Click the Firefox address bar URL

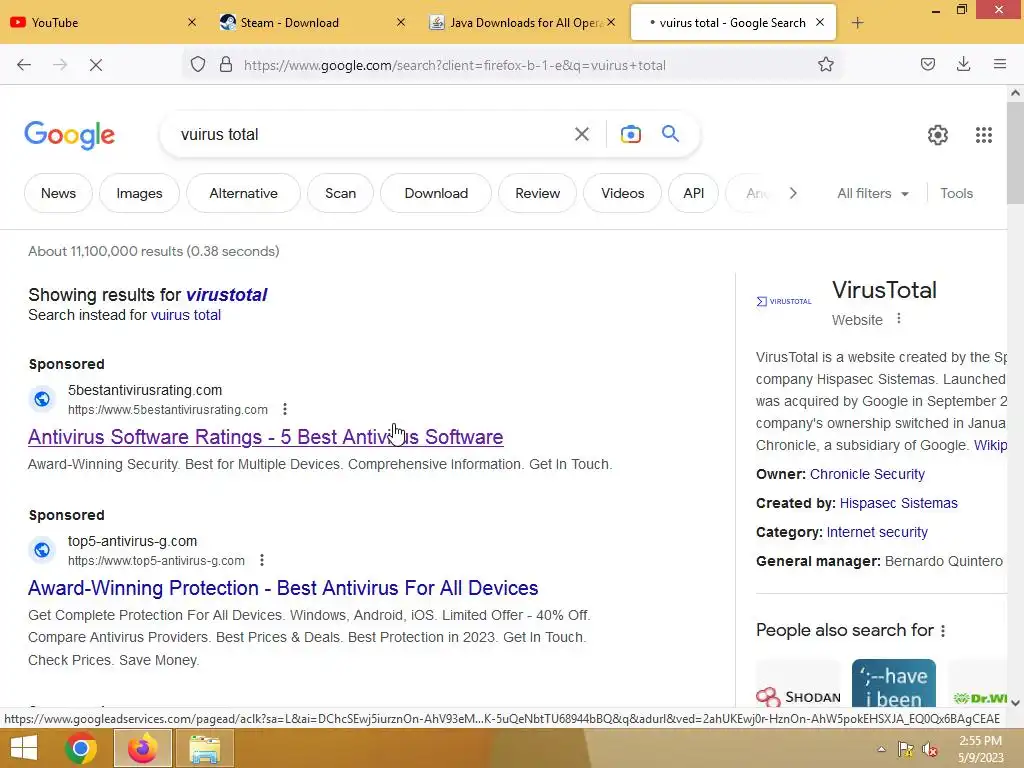tap(455, 65)
